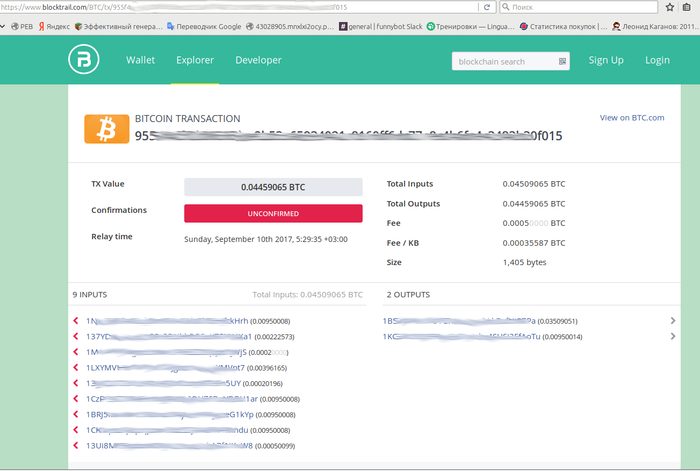Open the PEB bookmark
The width and height of the screenshot is (700, 471).
point(22,26)
